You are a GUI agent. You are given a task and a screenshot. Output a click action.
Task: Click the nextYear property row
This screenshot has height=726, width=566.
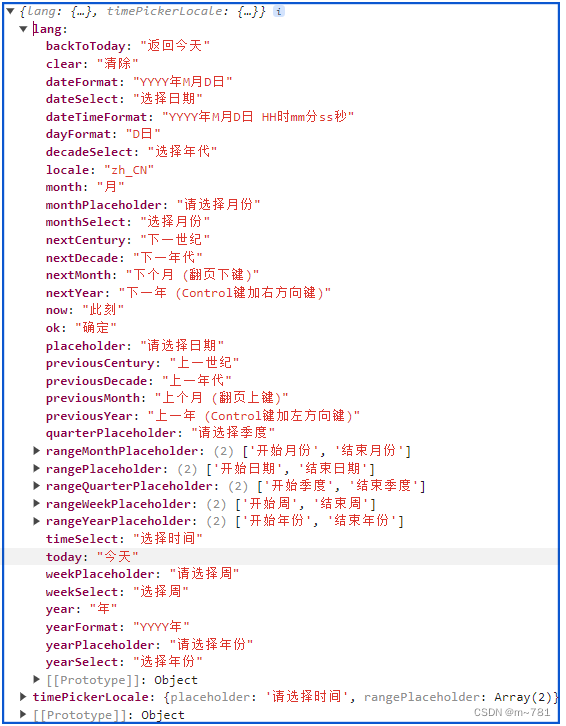[188, 293]
